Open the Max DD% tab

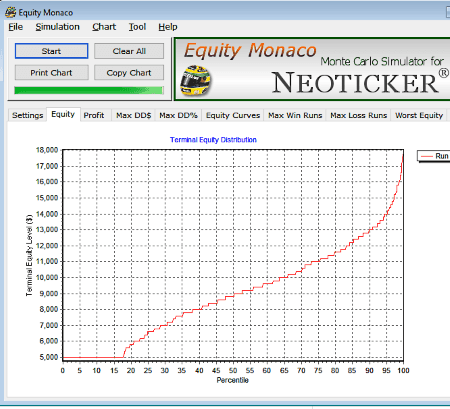178,115
